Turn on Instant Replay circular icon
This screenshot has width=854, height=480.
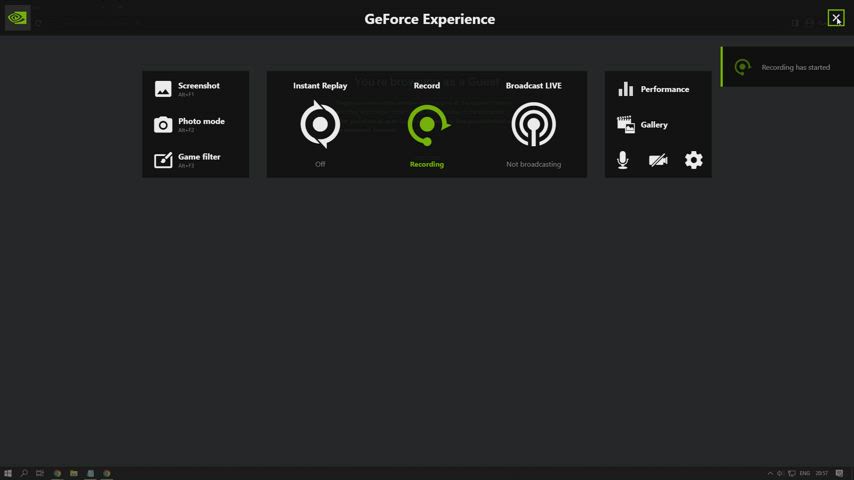[x=320, y=125]
